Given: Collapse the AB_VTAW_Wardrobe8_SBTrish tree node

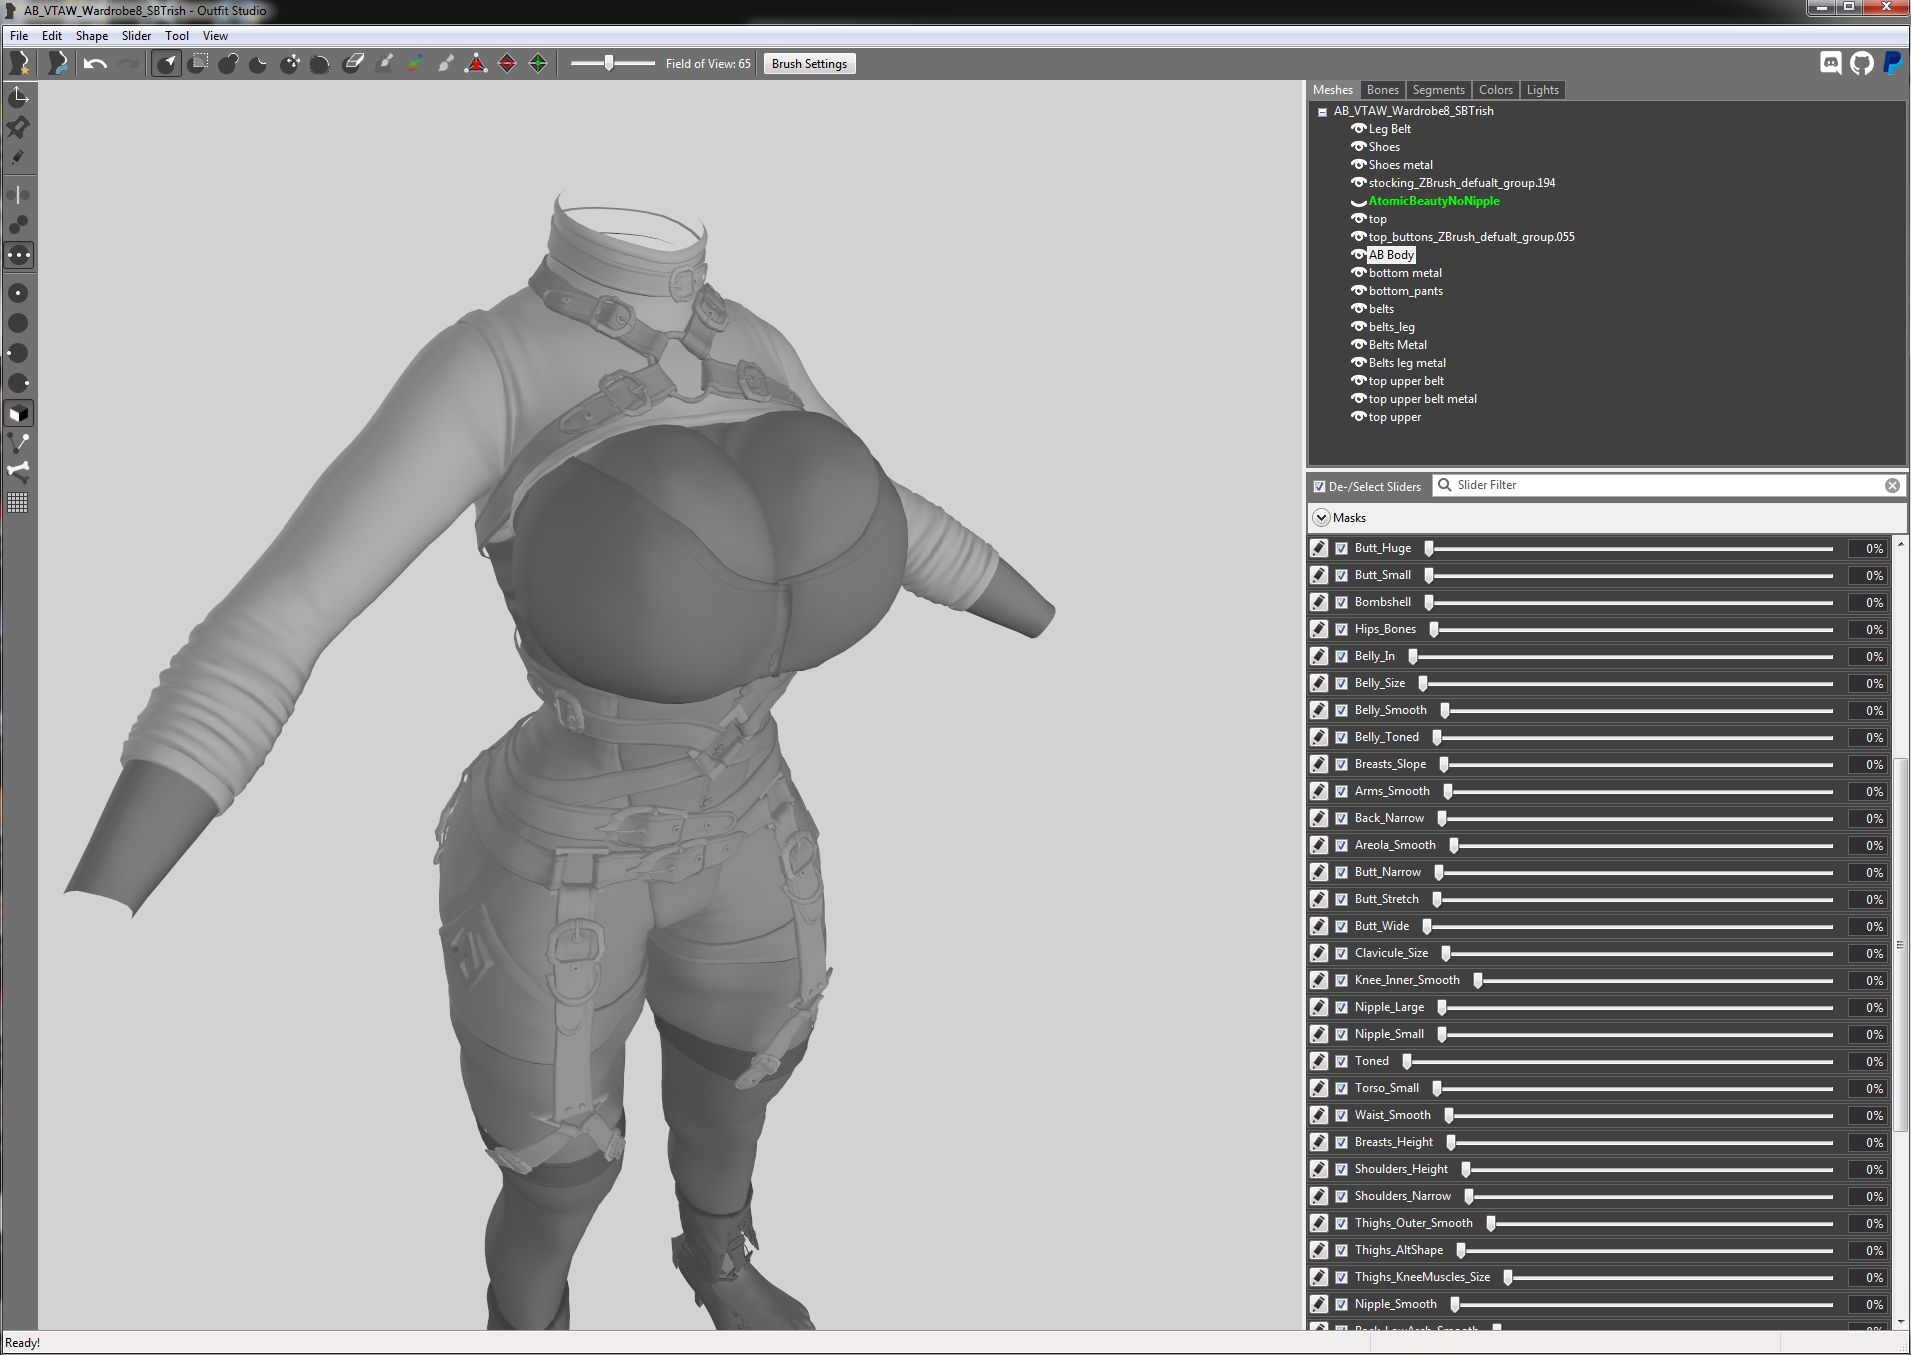Looking at the screenshot, I should (1322, 112).
